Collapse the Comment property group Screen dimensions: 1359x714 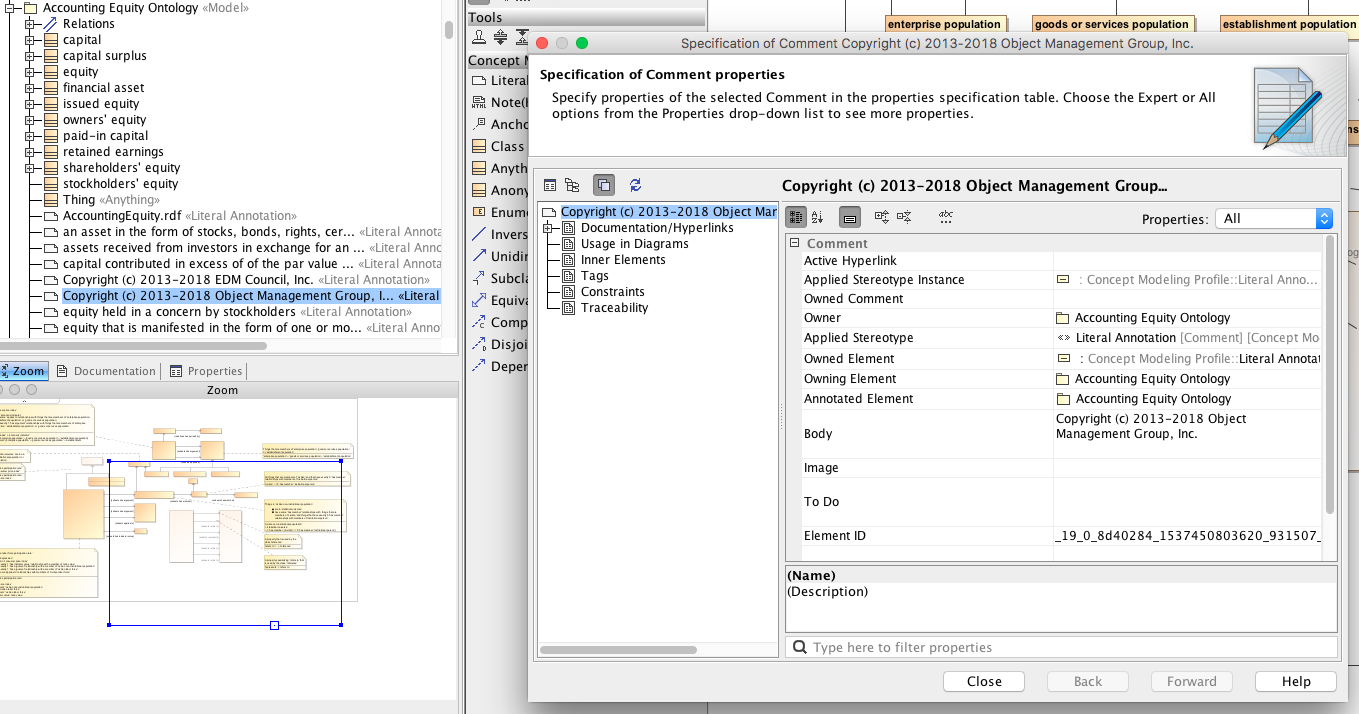(x=794, y=243)
